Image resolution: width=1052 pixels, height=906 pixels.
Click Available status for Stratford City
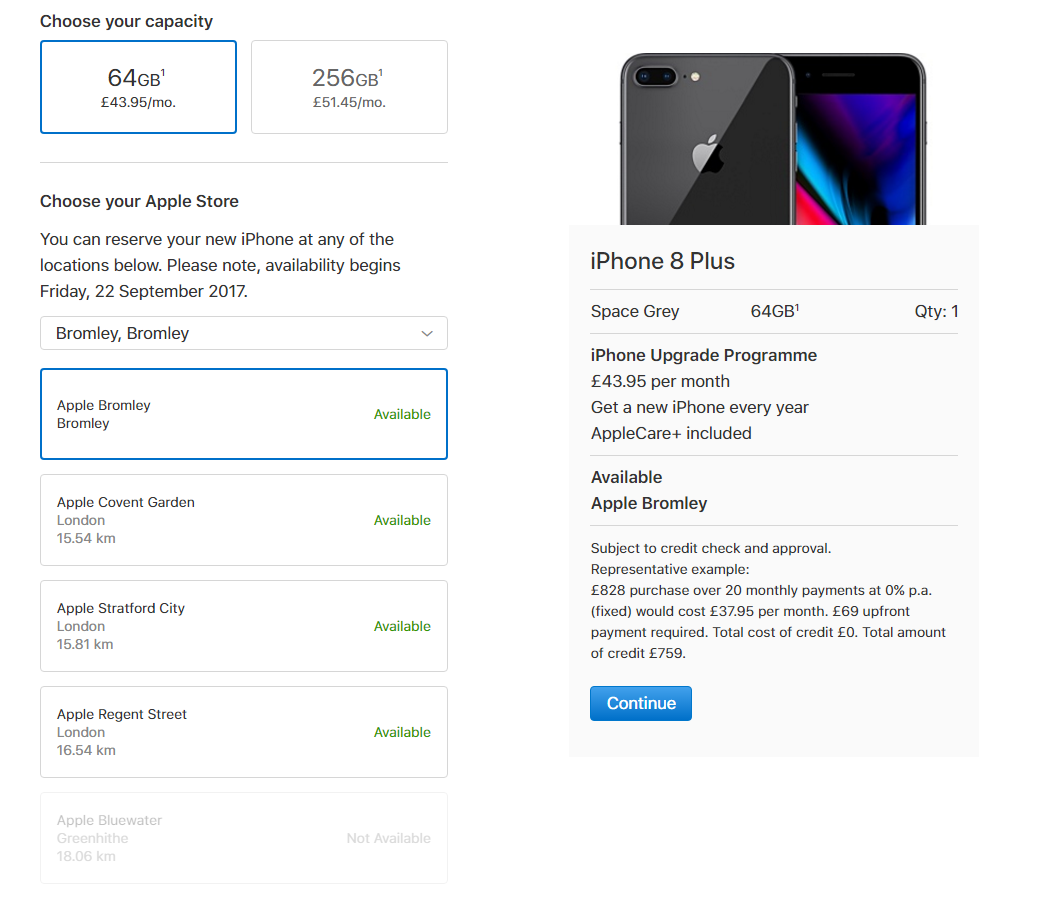click(402, 626)
